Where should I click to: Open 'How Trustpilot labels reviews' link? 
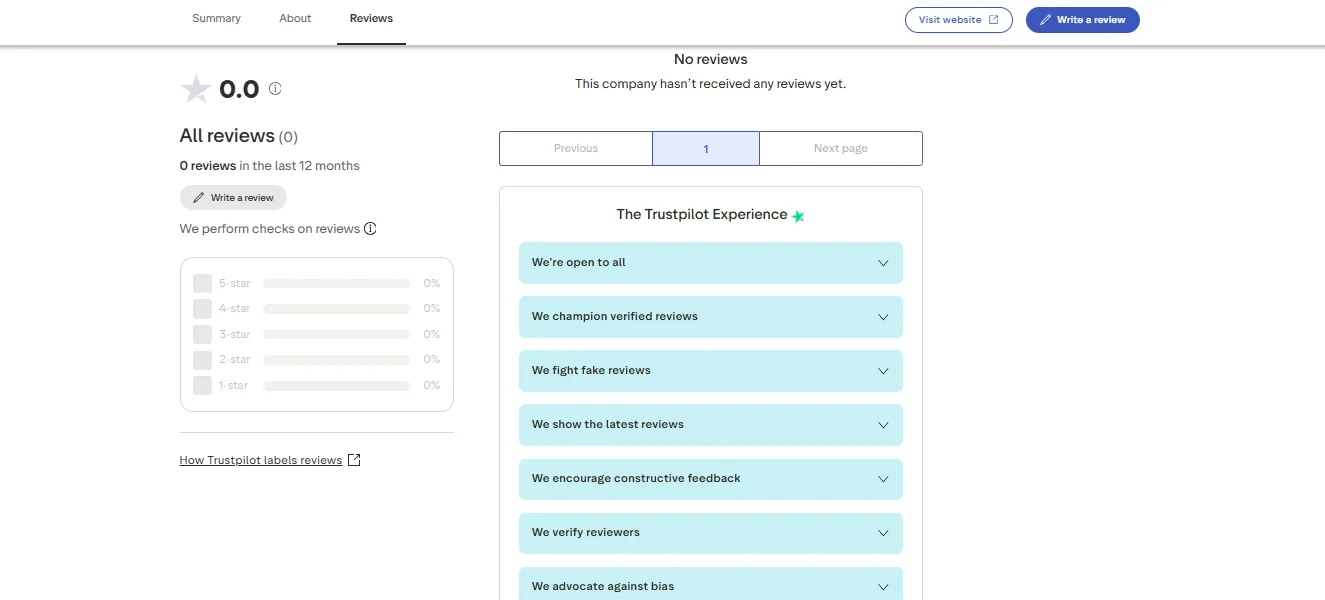coord(261,460)
